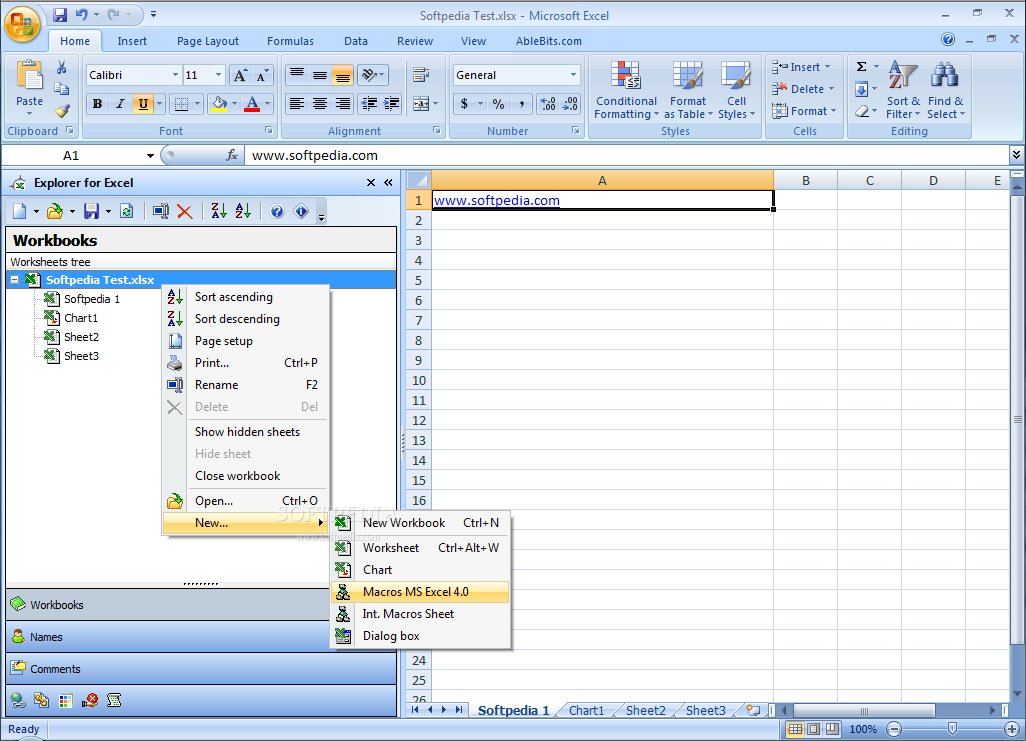The height and width of the screenshot is (741, 1026).
Task: Click the Explorer rename toolbar icon
Action: 160,211
